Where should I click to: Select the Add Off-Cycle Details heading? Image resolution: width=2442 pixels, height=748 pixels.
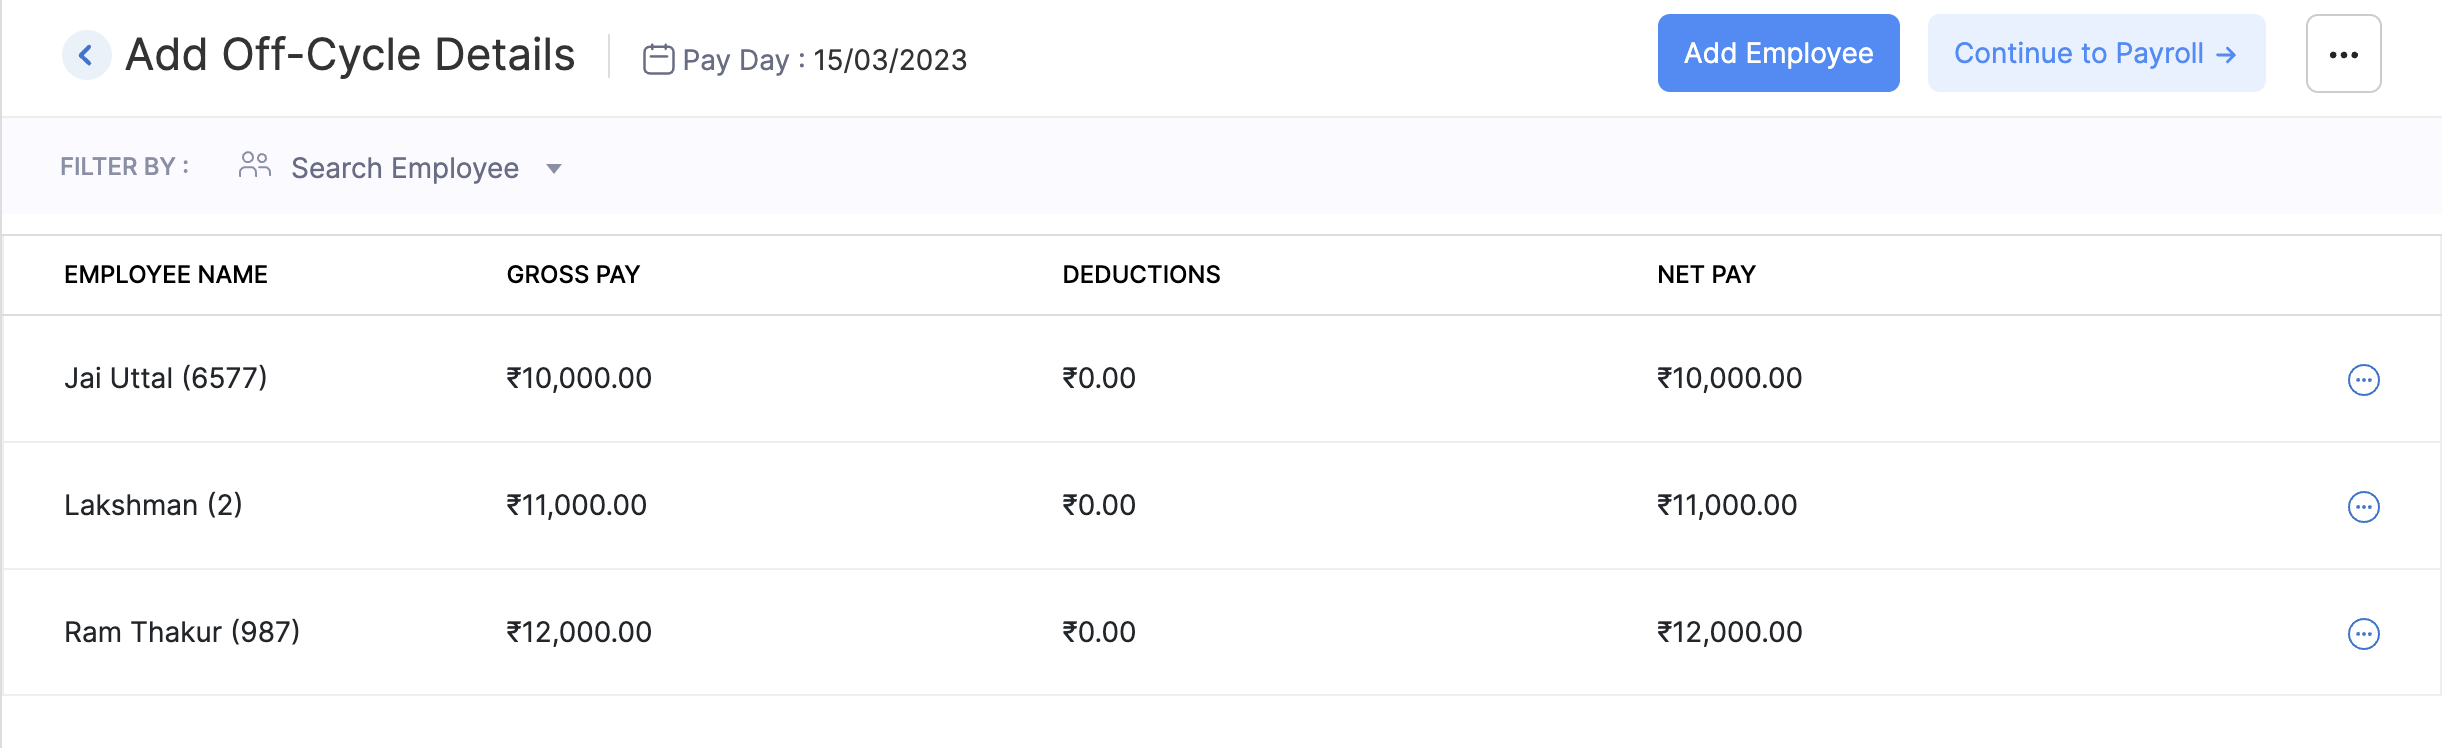[x=349, y=54]
